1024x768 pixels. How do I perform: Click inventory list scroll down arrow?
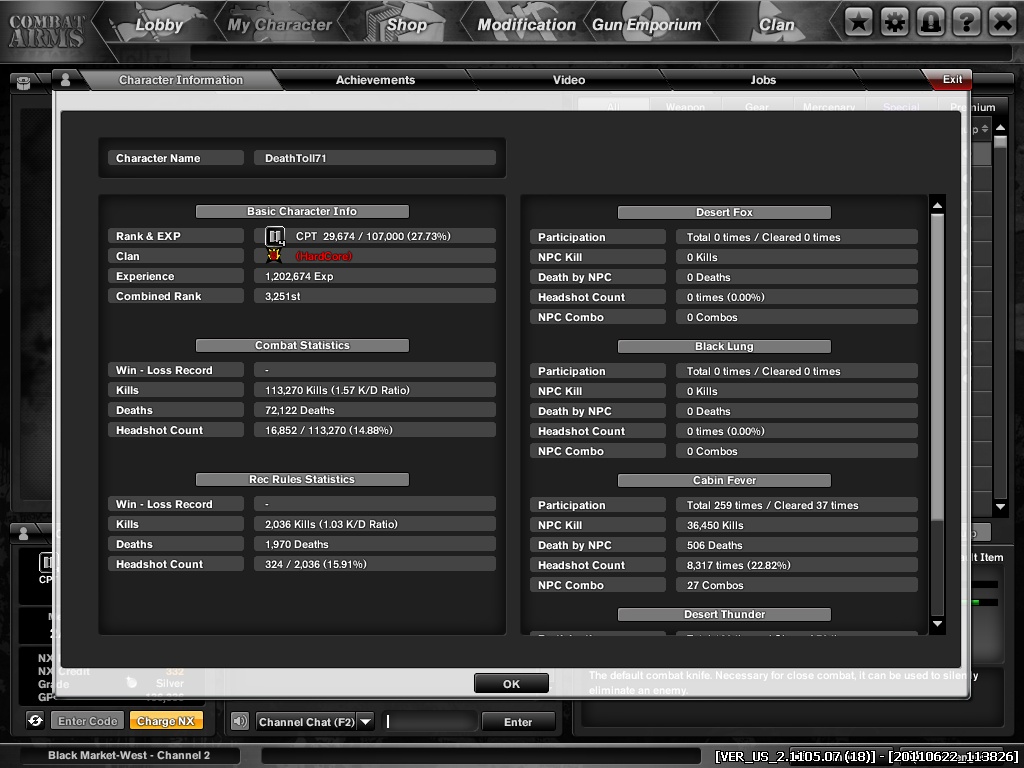point(1000,506)
